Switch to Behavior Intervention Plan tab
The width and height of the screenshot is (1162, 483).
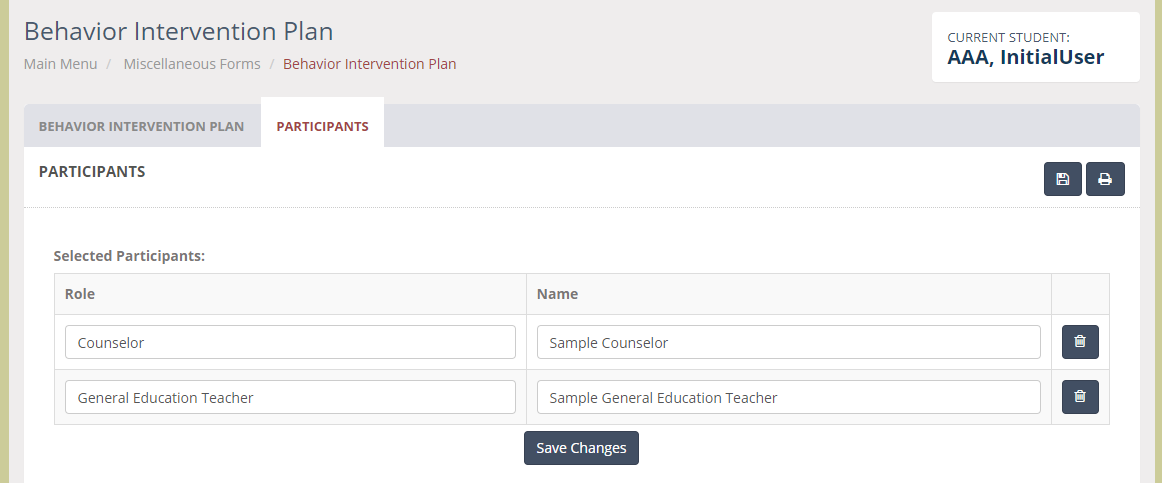[x=142, y=126]
